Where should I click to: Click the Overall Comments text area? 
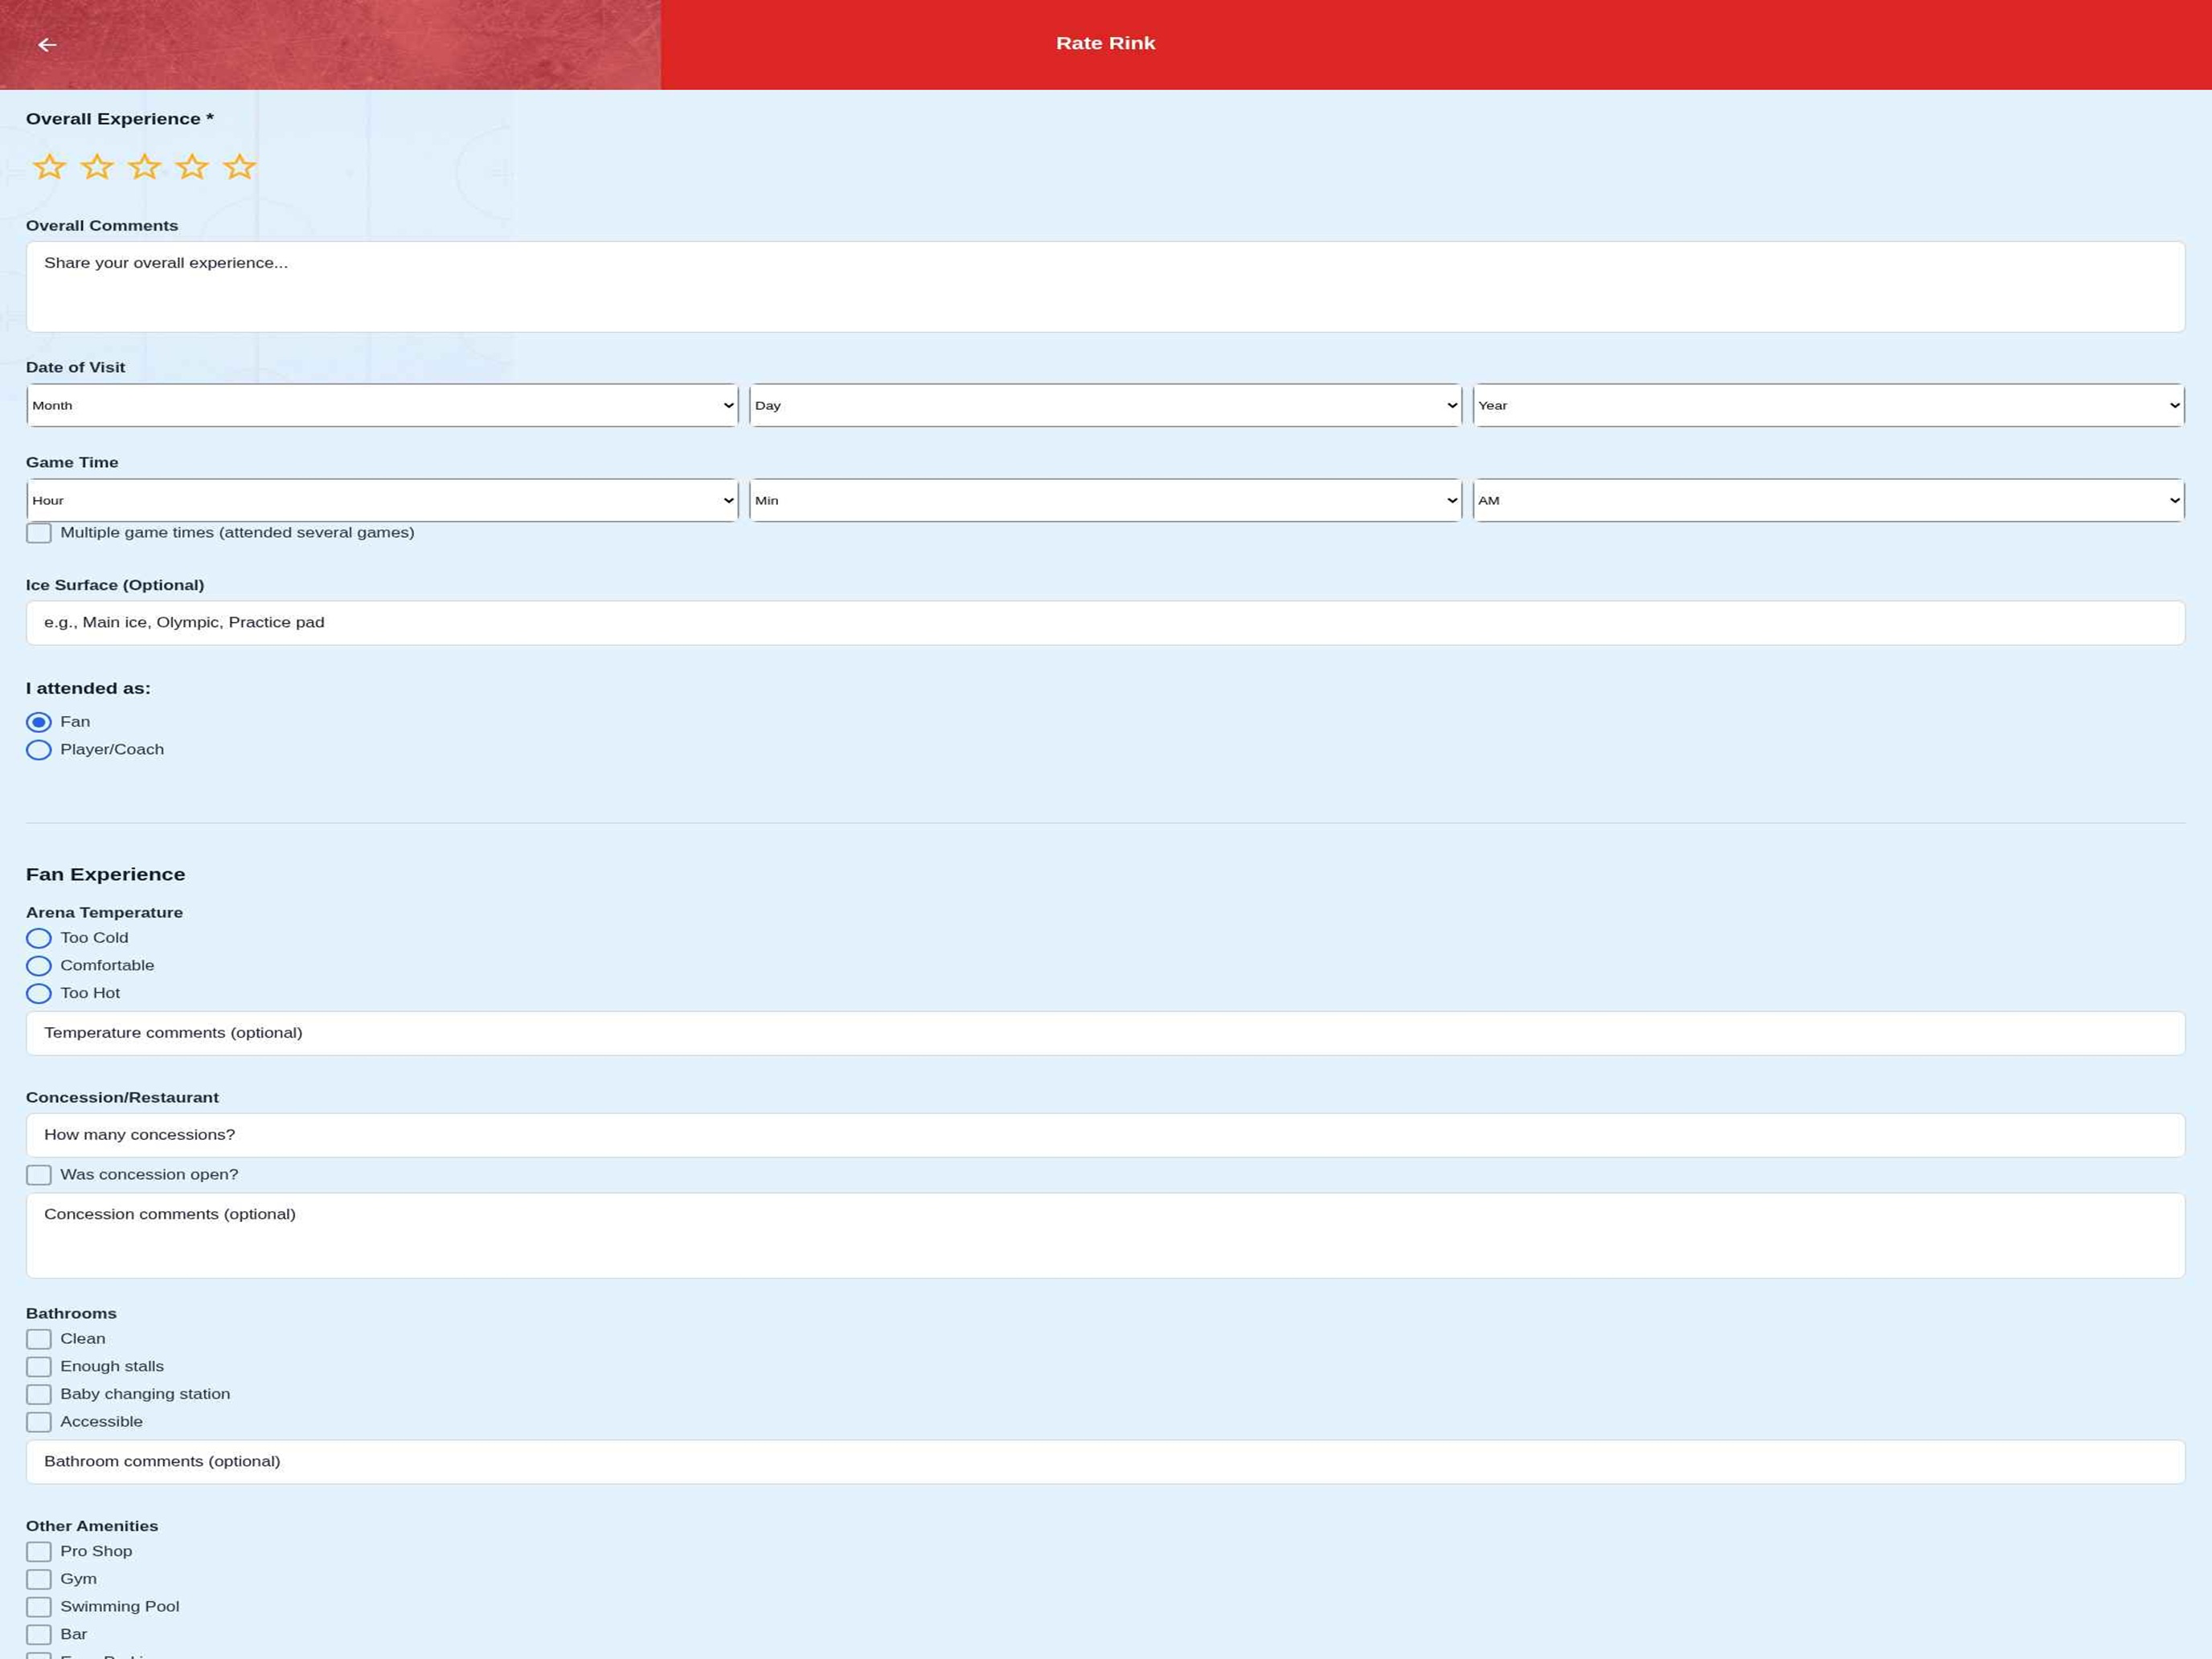coord(1105,287)
